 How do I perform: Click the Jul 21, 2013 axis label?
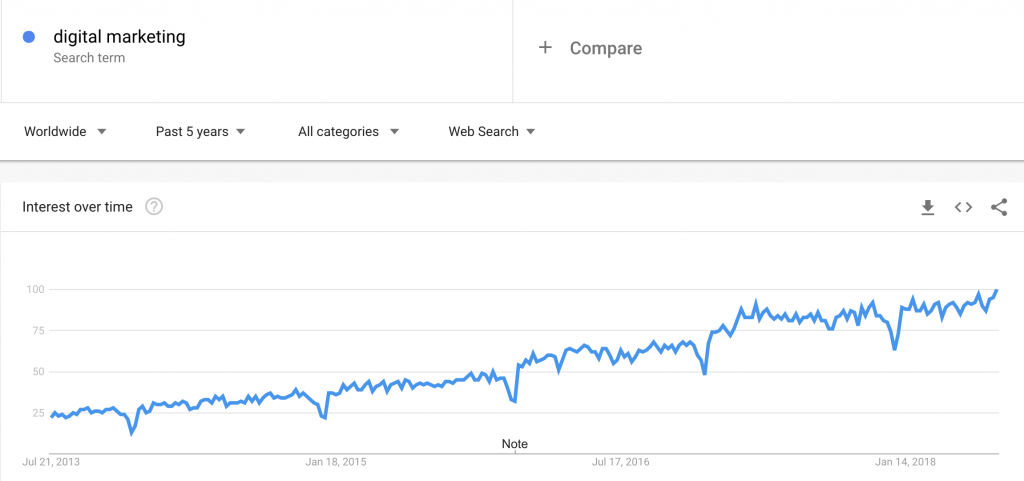(x=51, y=462)
